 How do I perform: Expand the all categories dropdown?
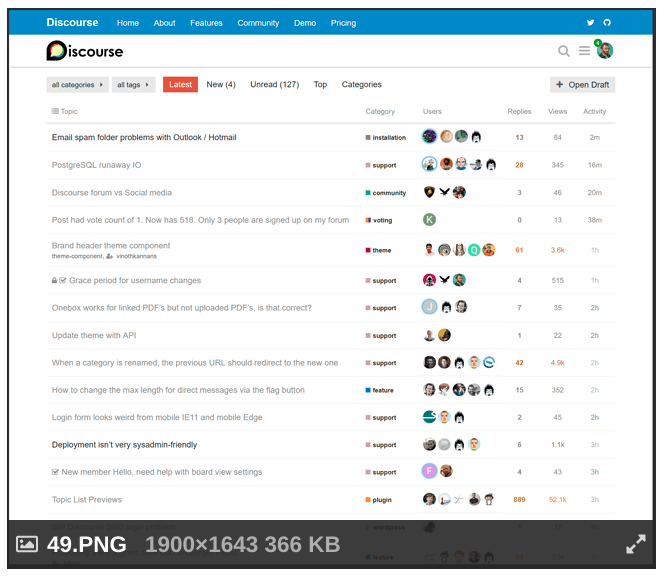tap(77, 85)
